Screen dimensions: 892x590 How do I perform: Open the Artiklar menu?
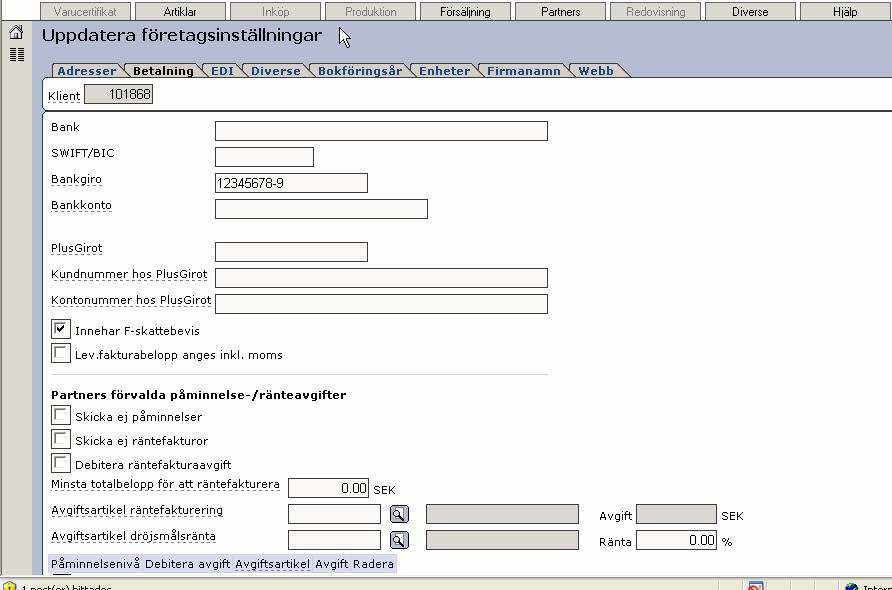[x=180, y=11]
